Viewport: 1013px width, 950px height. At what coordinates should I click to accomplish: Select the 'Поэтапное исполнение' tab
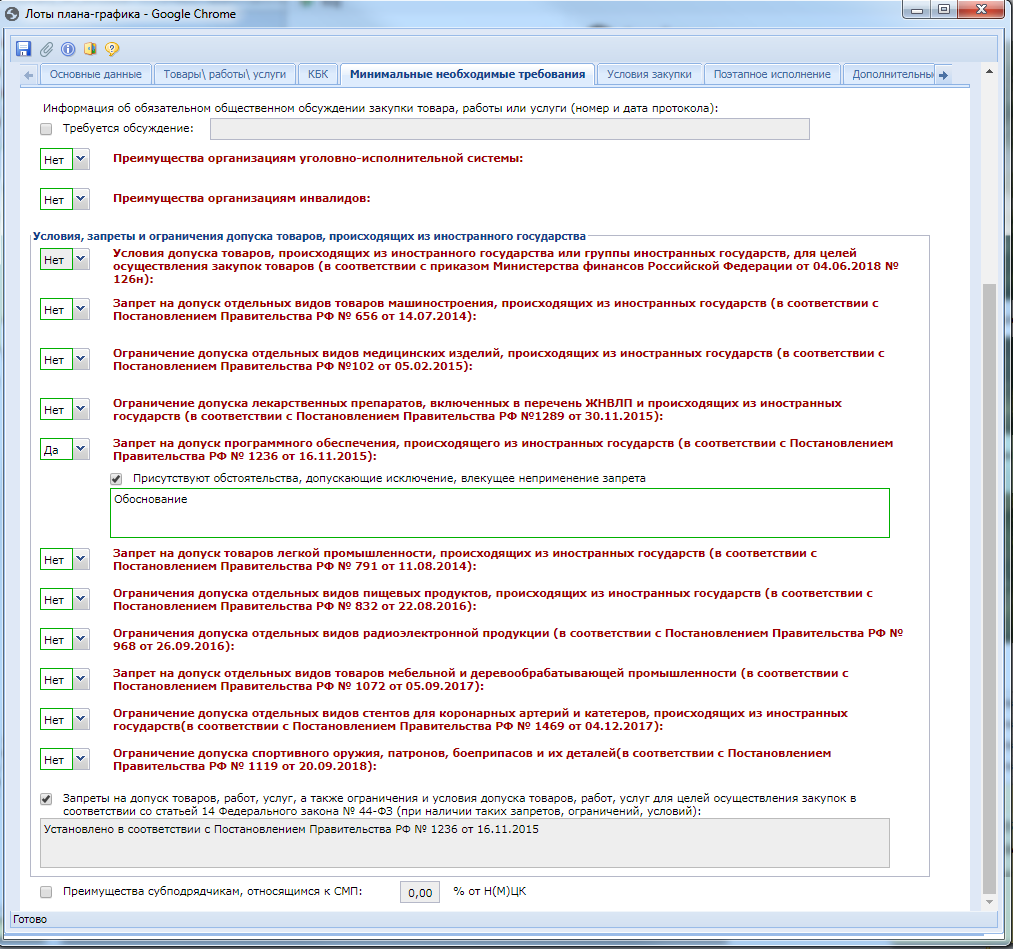coord(772,74)
